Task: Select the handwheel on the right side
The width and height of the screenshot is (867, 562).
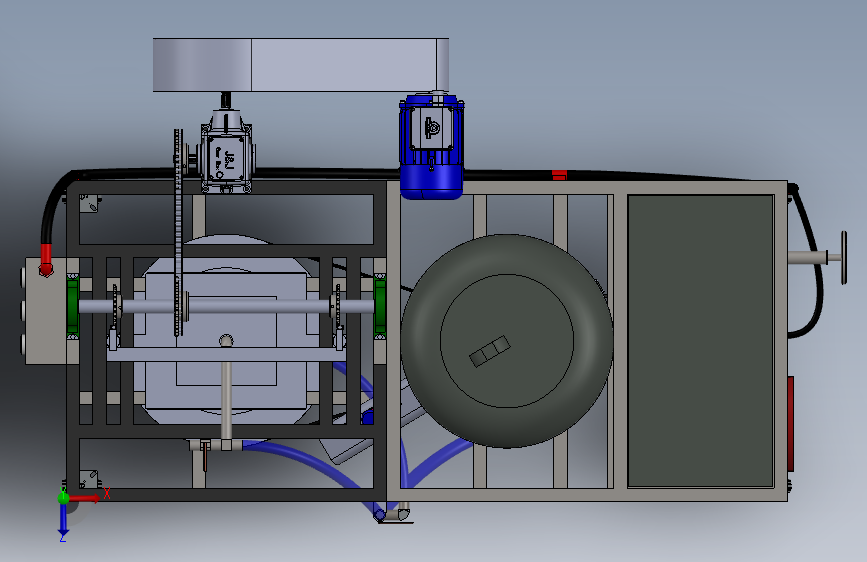Action: [844, 258]
